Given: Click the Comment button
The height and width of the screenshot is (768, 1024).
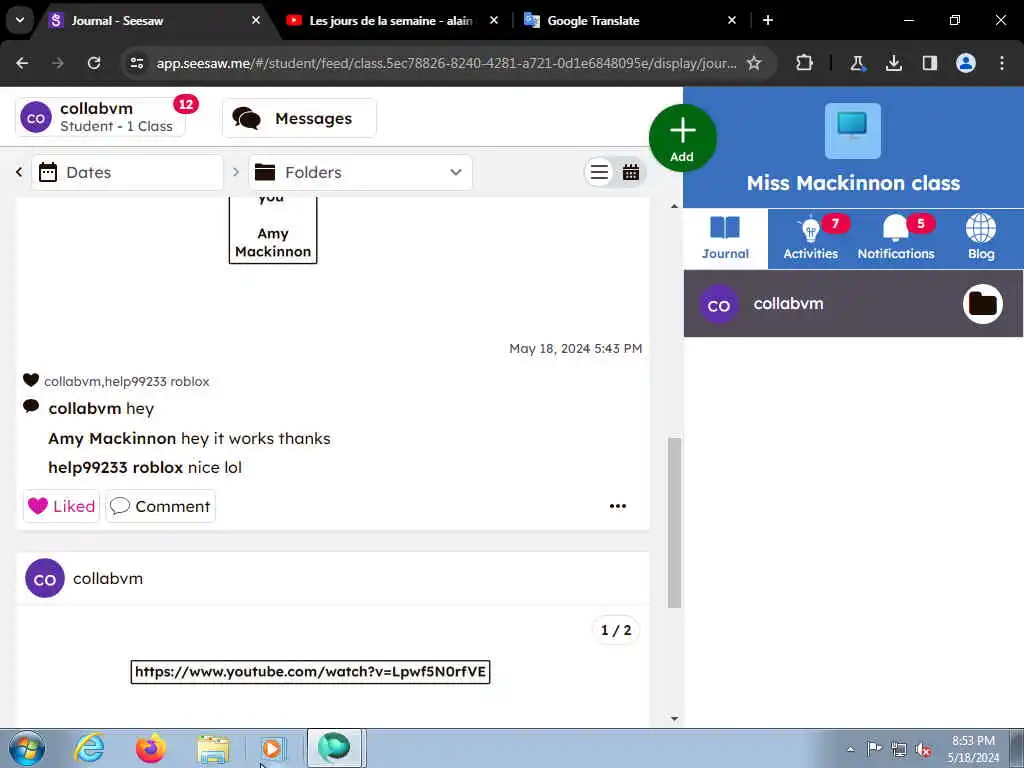Looking at the screenshot, I should pos(160,506).
